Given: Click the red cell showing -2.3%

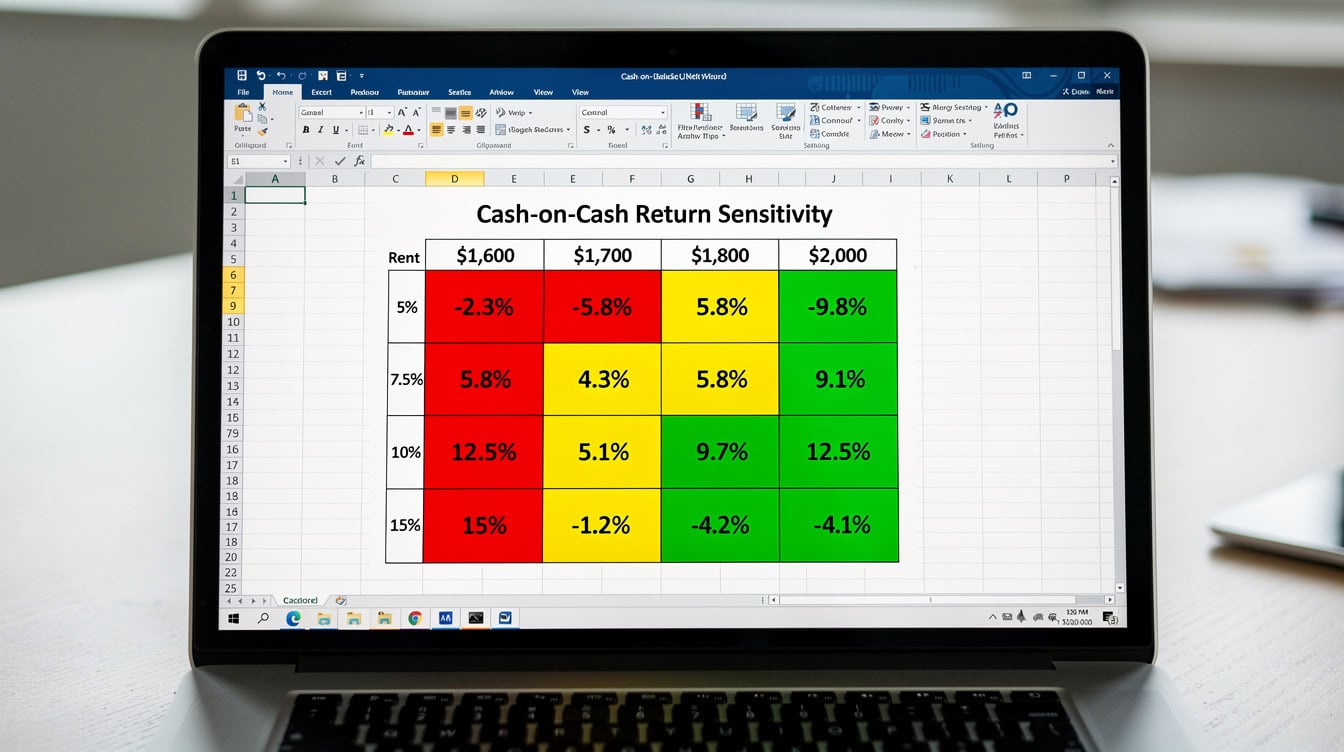Looking at the screenshot, I should pyautogui.click(x=484, y=307).
